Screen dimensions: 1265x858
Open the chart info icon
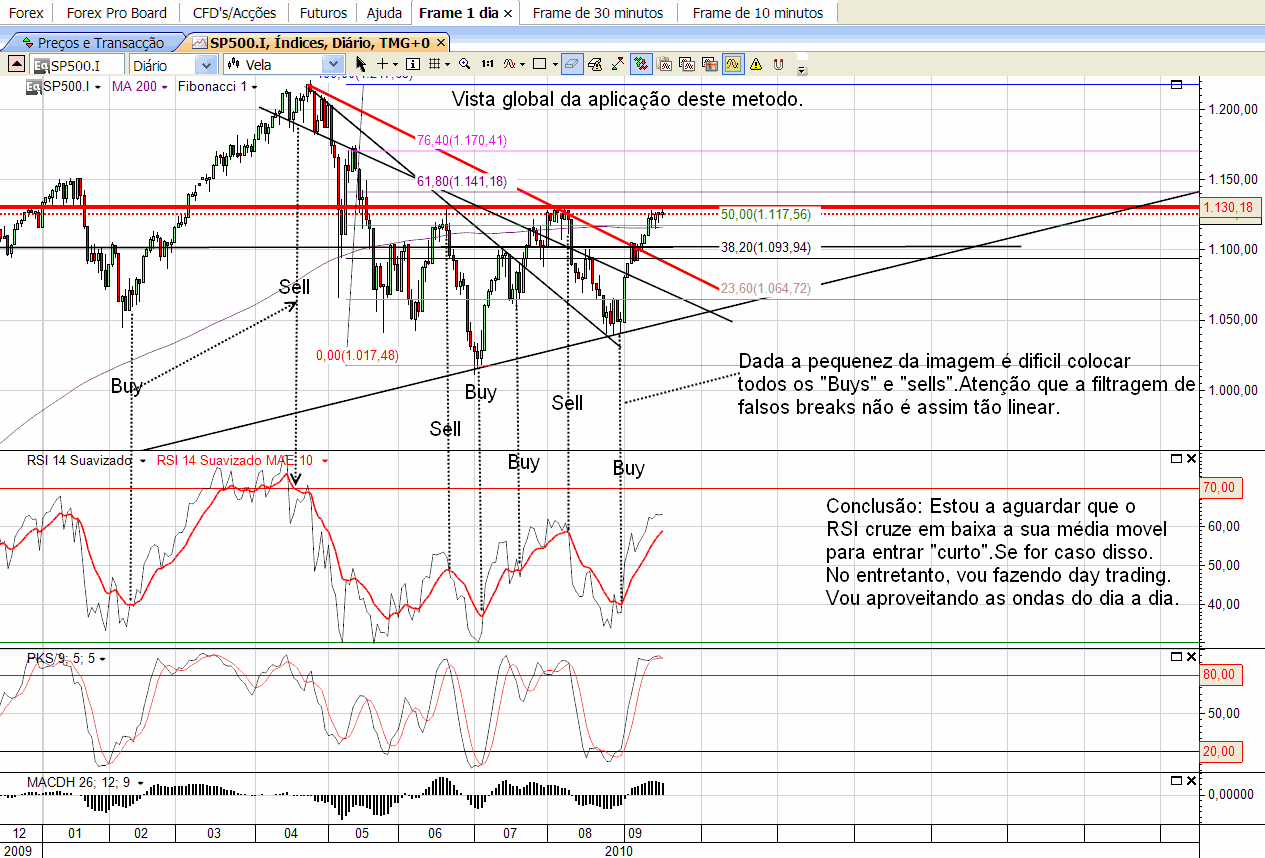pos(412,64)
